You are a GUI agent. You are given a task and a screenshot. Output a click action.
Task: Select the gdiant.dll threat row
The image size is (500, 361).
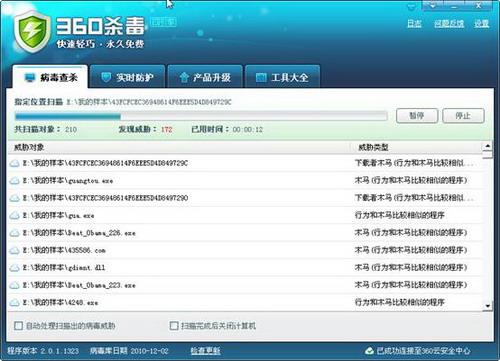point(245,268)
